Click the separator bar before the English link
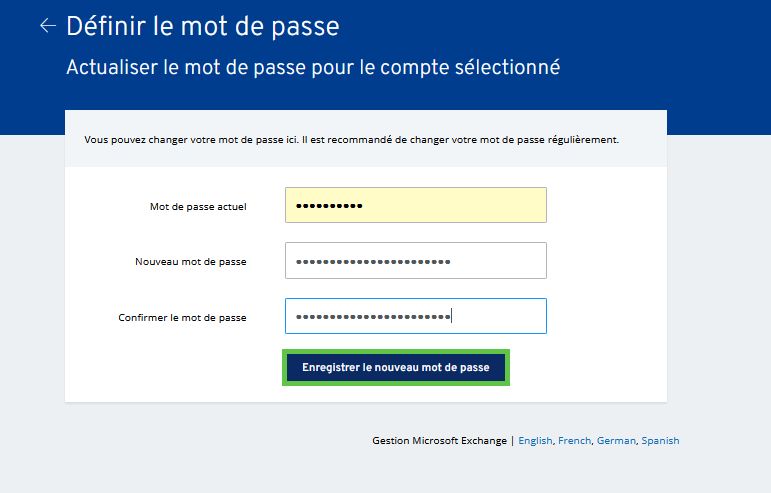This screenshot has height=493, width=771. click(x=512, y=440)
